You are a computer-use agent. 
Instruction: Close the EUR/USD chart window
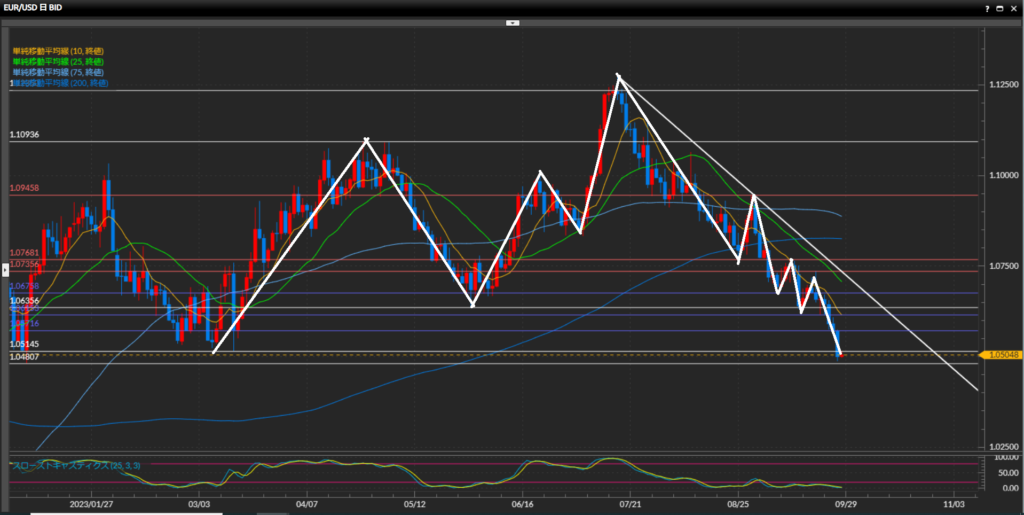[x=1014, y=7]
